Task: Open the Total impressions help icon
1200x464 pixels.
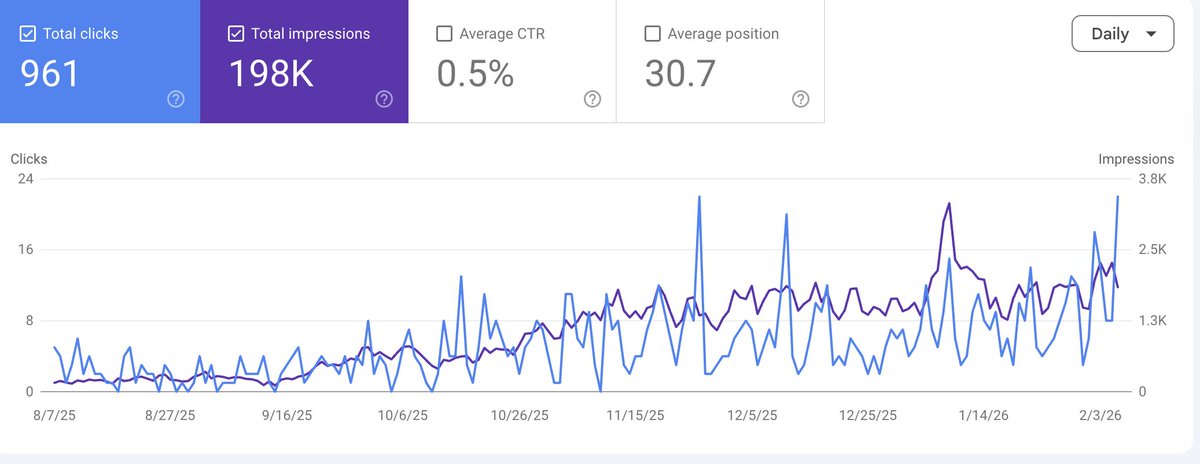Action: coord(384,99)
